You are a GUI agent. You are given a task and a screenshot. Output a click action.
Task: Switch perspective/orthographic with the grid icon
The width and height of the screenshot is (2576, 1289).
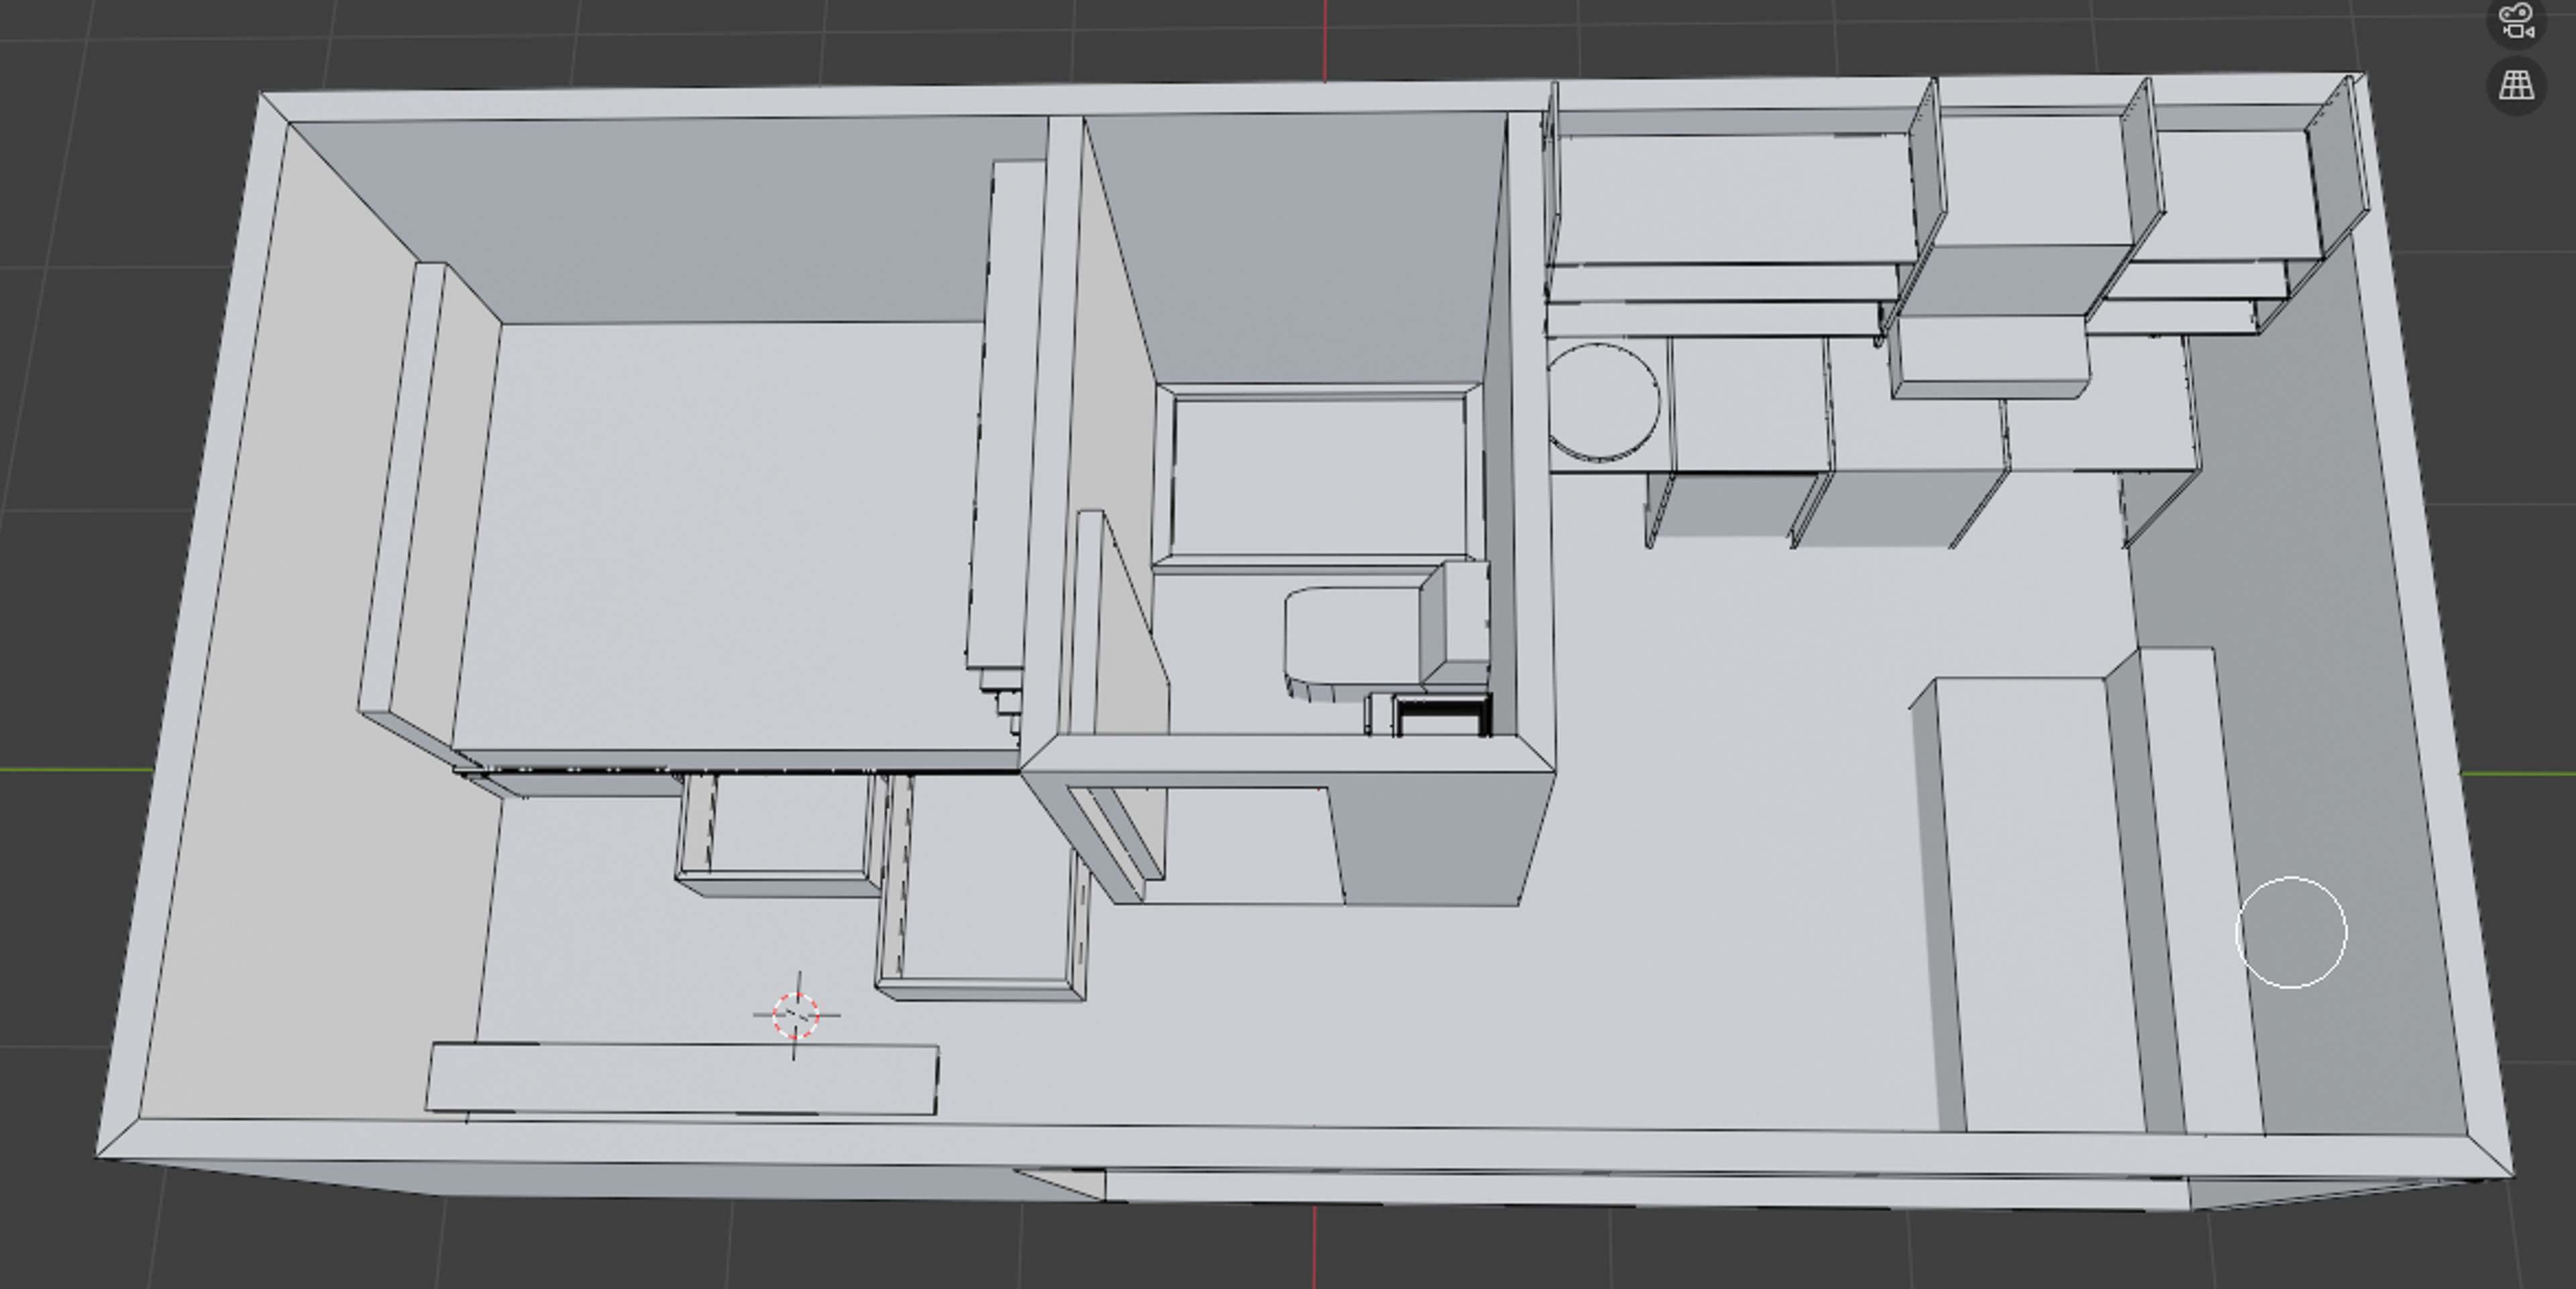(x=2516, y=86)
